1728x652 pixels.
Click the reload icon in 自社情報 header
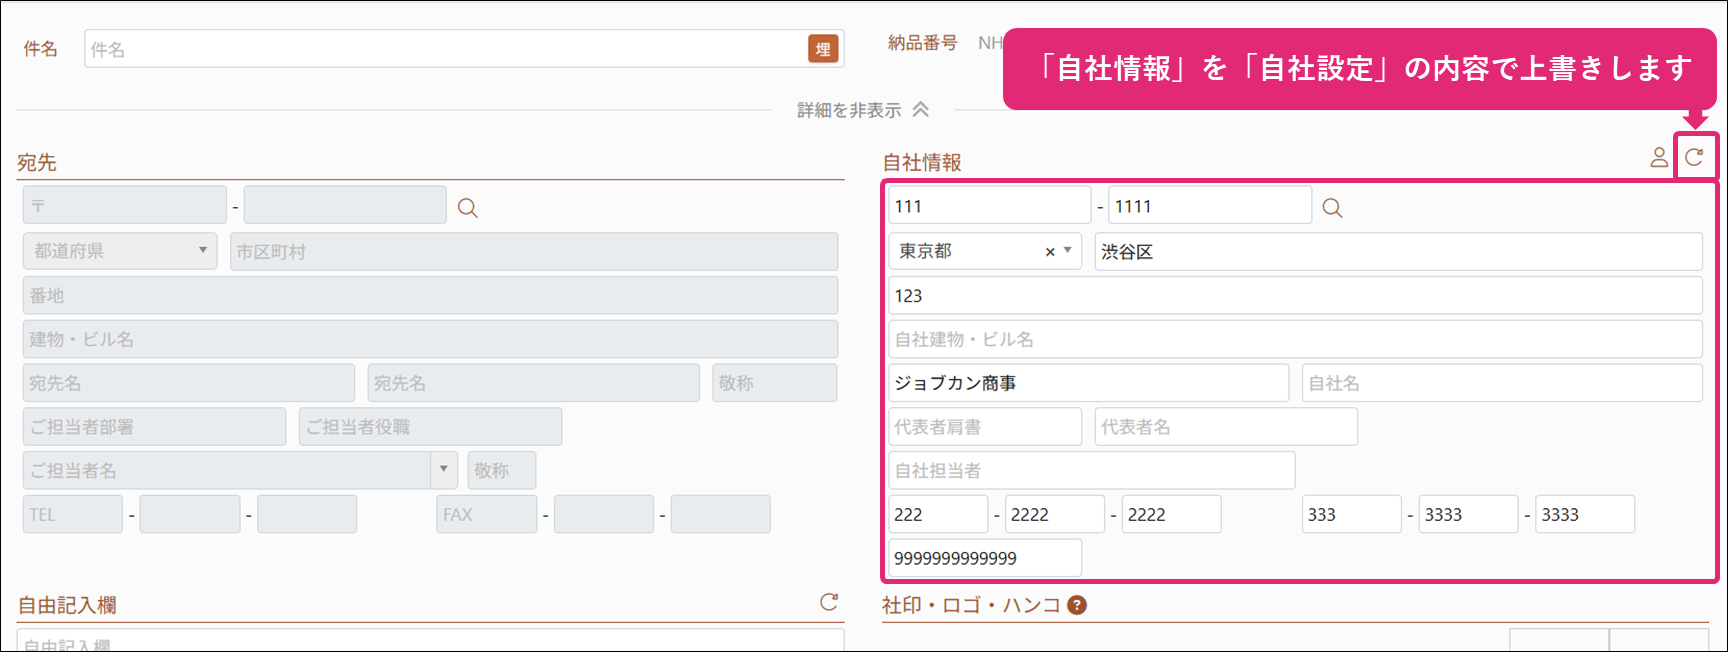tap(1694, 157)
